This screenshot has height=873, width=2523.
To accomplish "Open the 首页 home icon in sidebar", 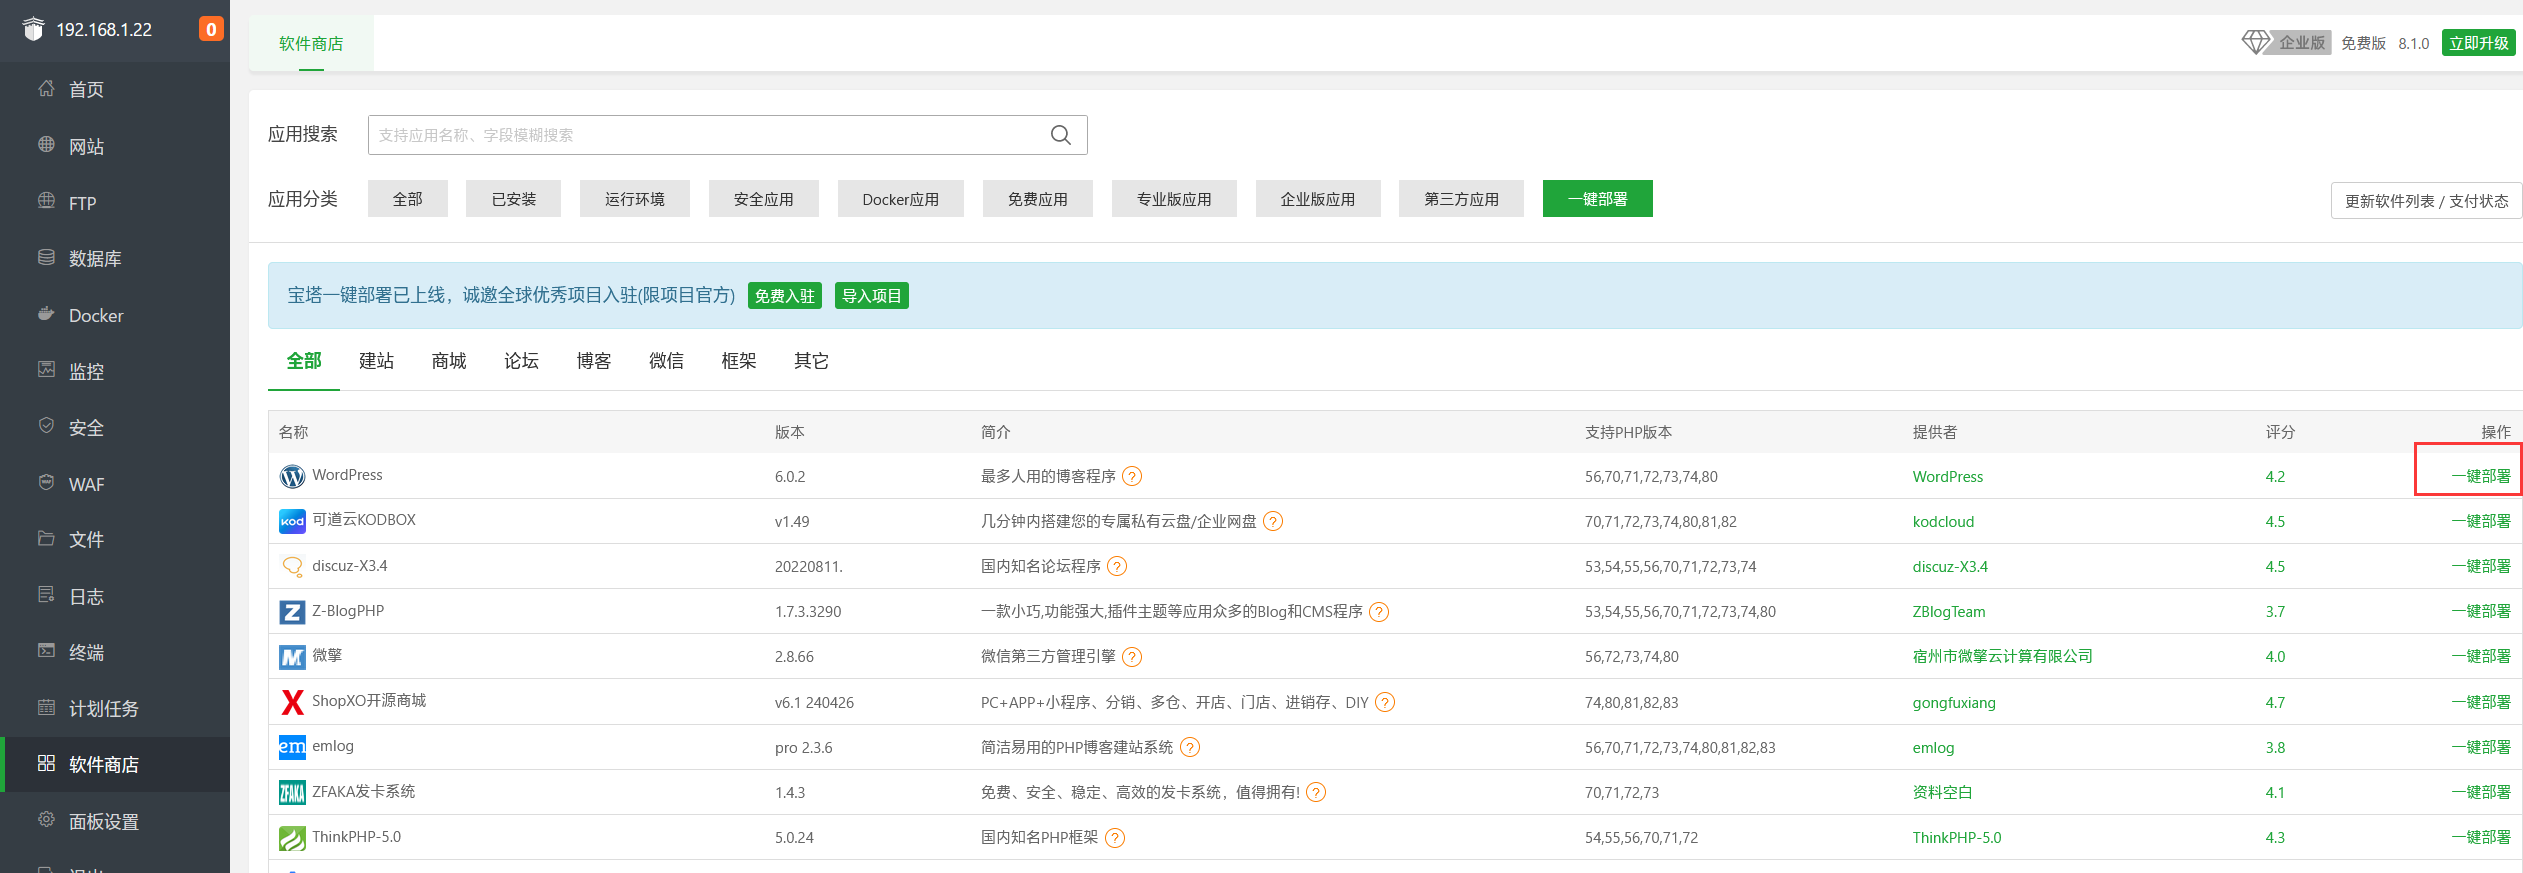I will [46, 88].
